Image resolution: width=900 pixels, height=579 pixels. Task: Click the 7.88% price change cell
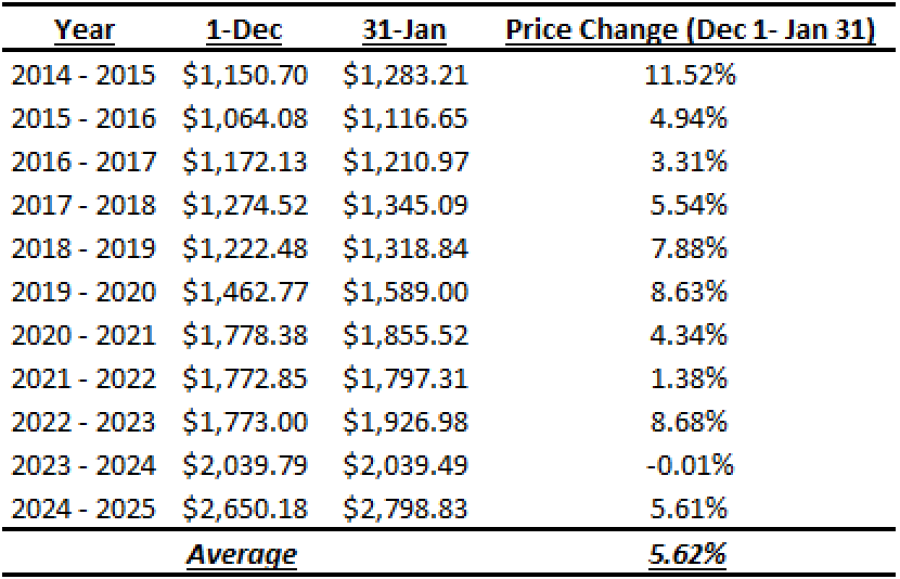tap(691, 248)
